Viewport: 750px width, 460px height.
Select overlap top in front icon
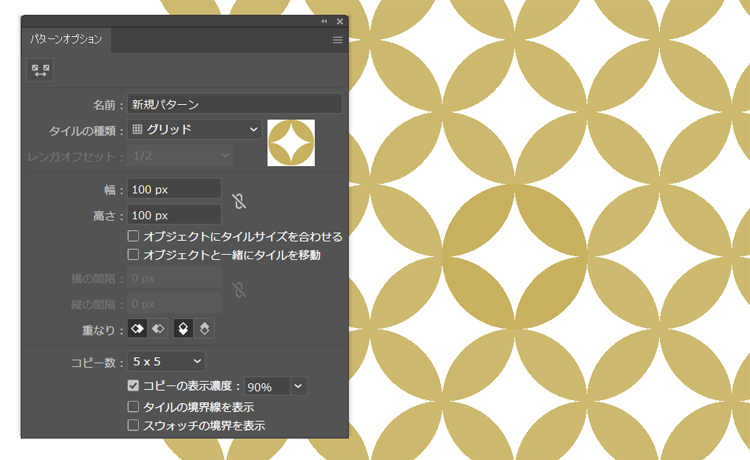click(x=183, y=329)
